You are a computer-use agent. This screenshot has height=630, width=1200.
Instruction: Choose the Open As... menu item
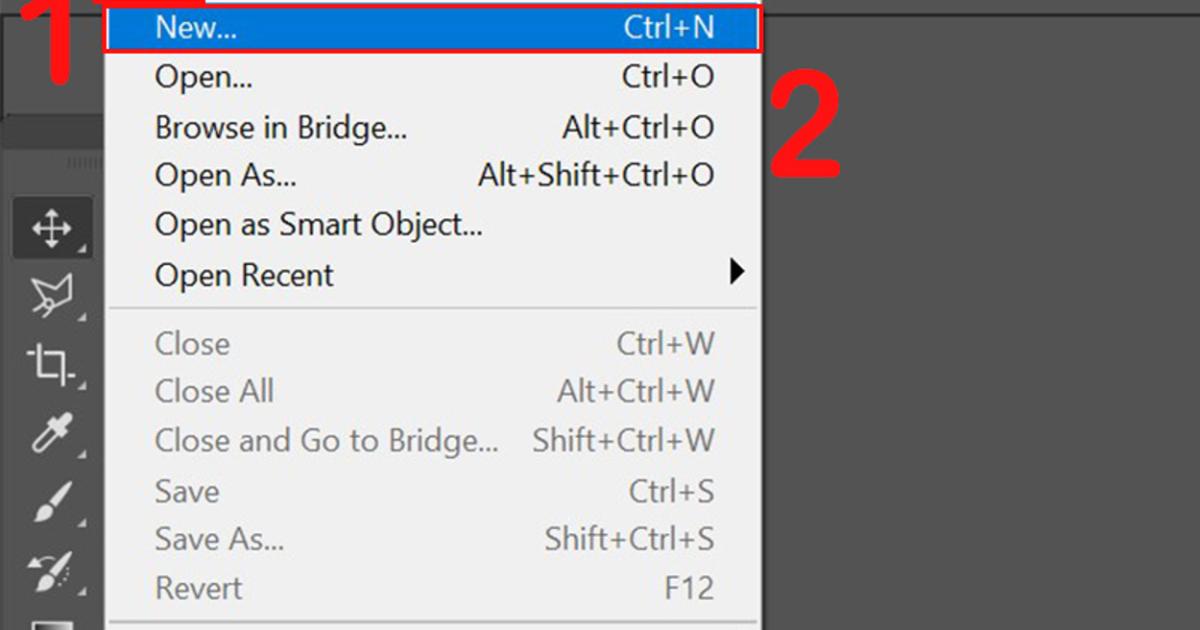[x=225, y=176]
